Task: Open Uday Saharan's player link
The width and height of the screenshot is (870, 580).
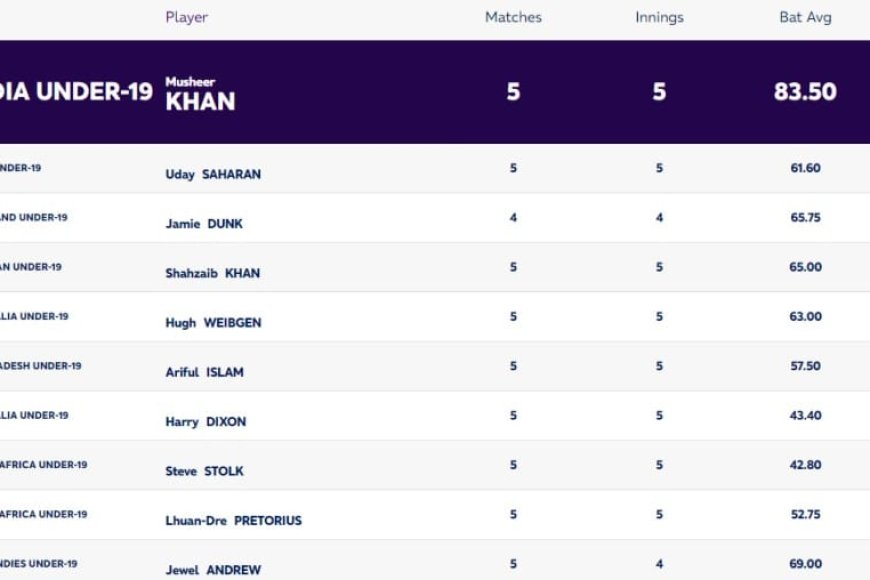Action: [x=213, y=174]
